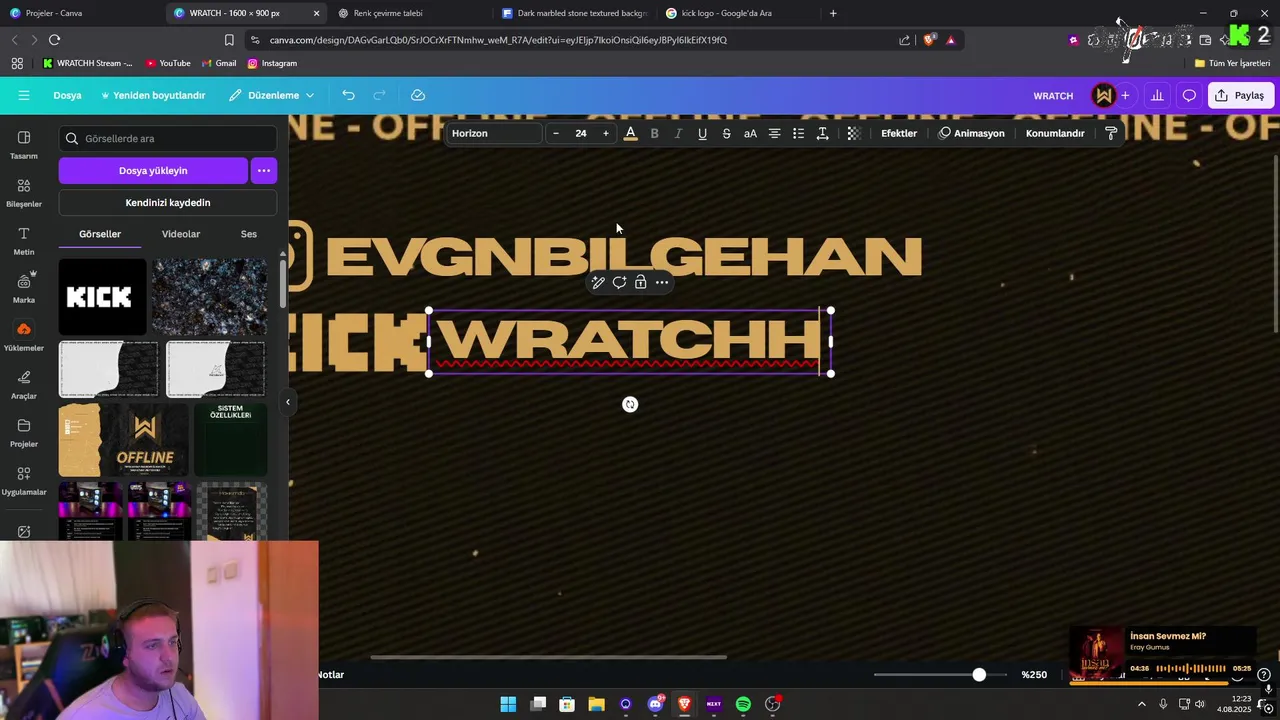The image size is (1280, 720).
Task: Open File Explorer from the taskbar
Action: click(596, 704)
